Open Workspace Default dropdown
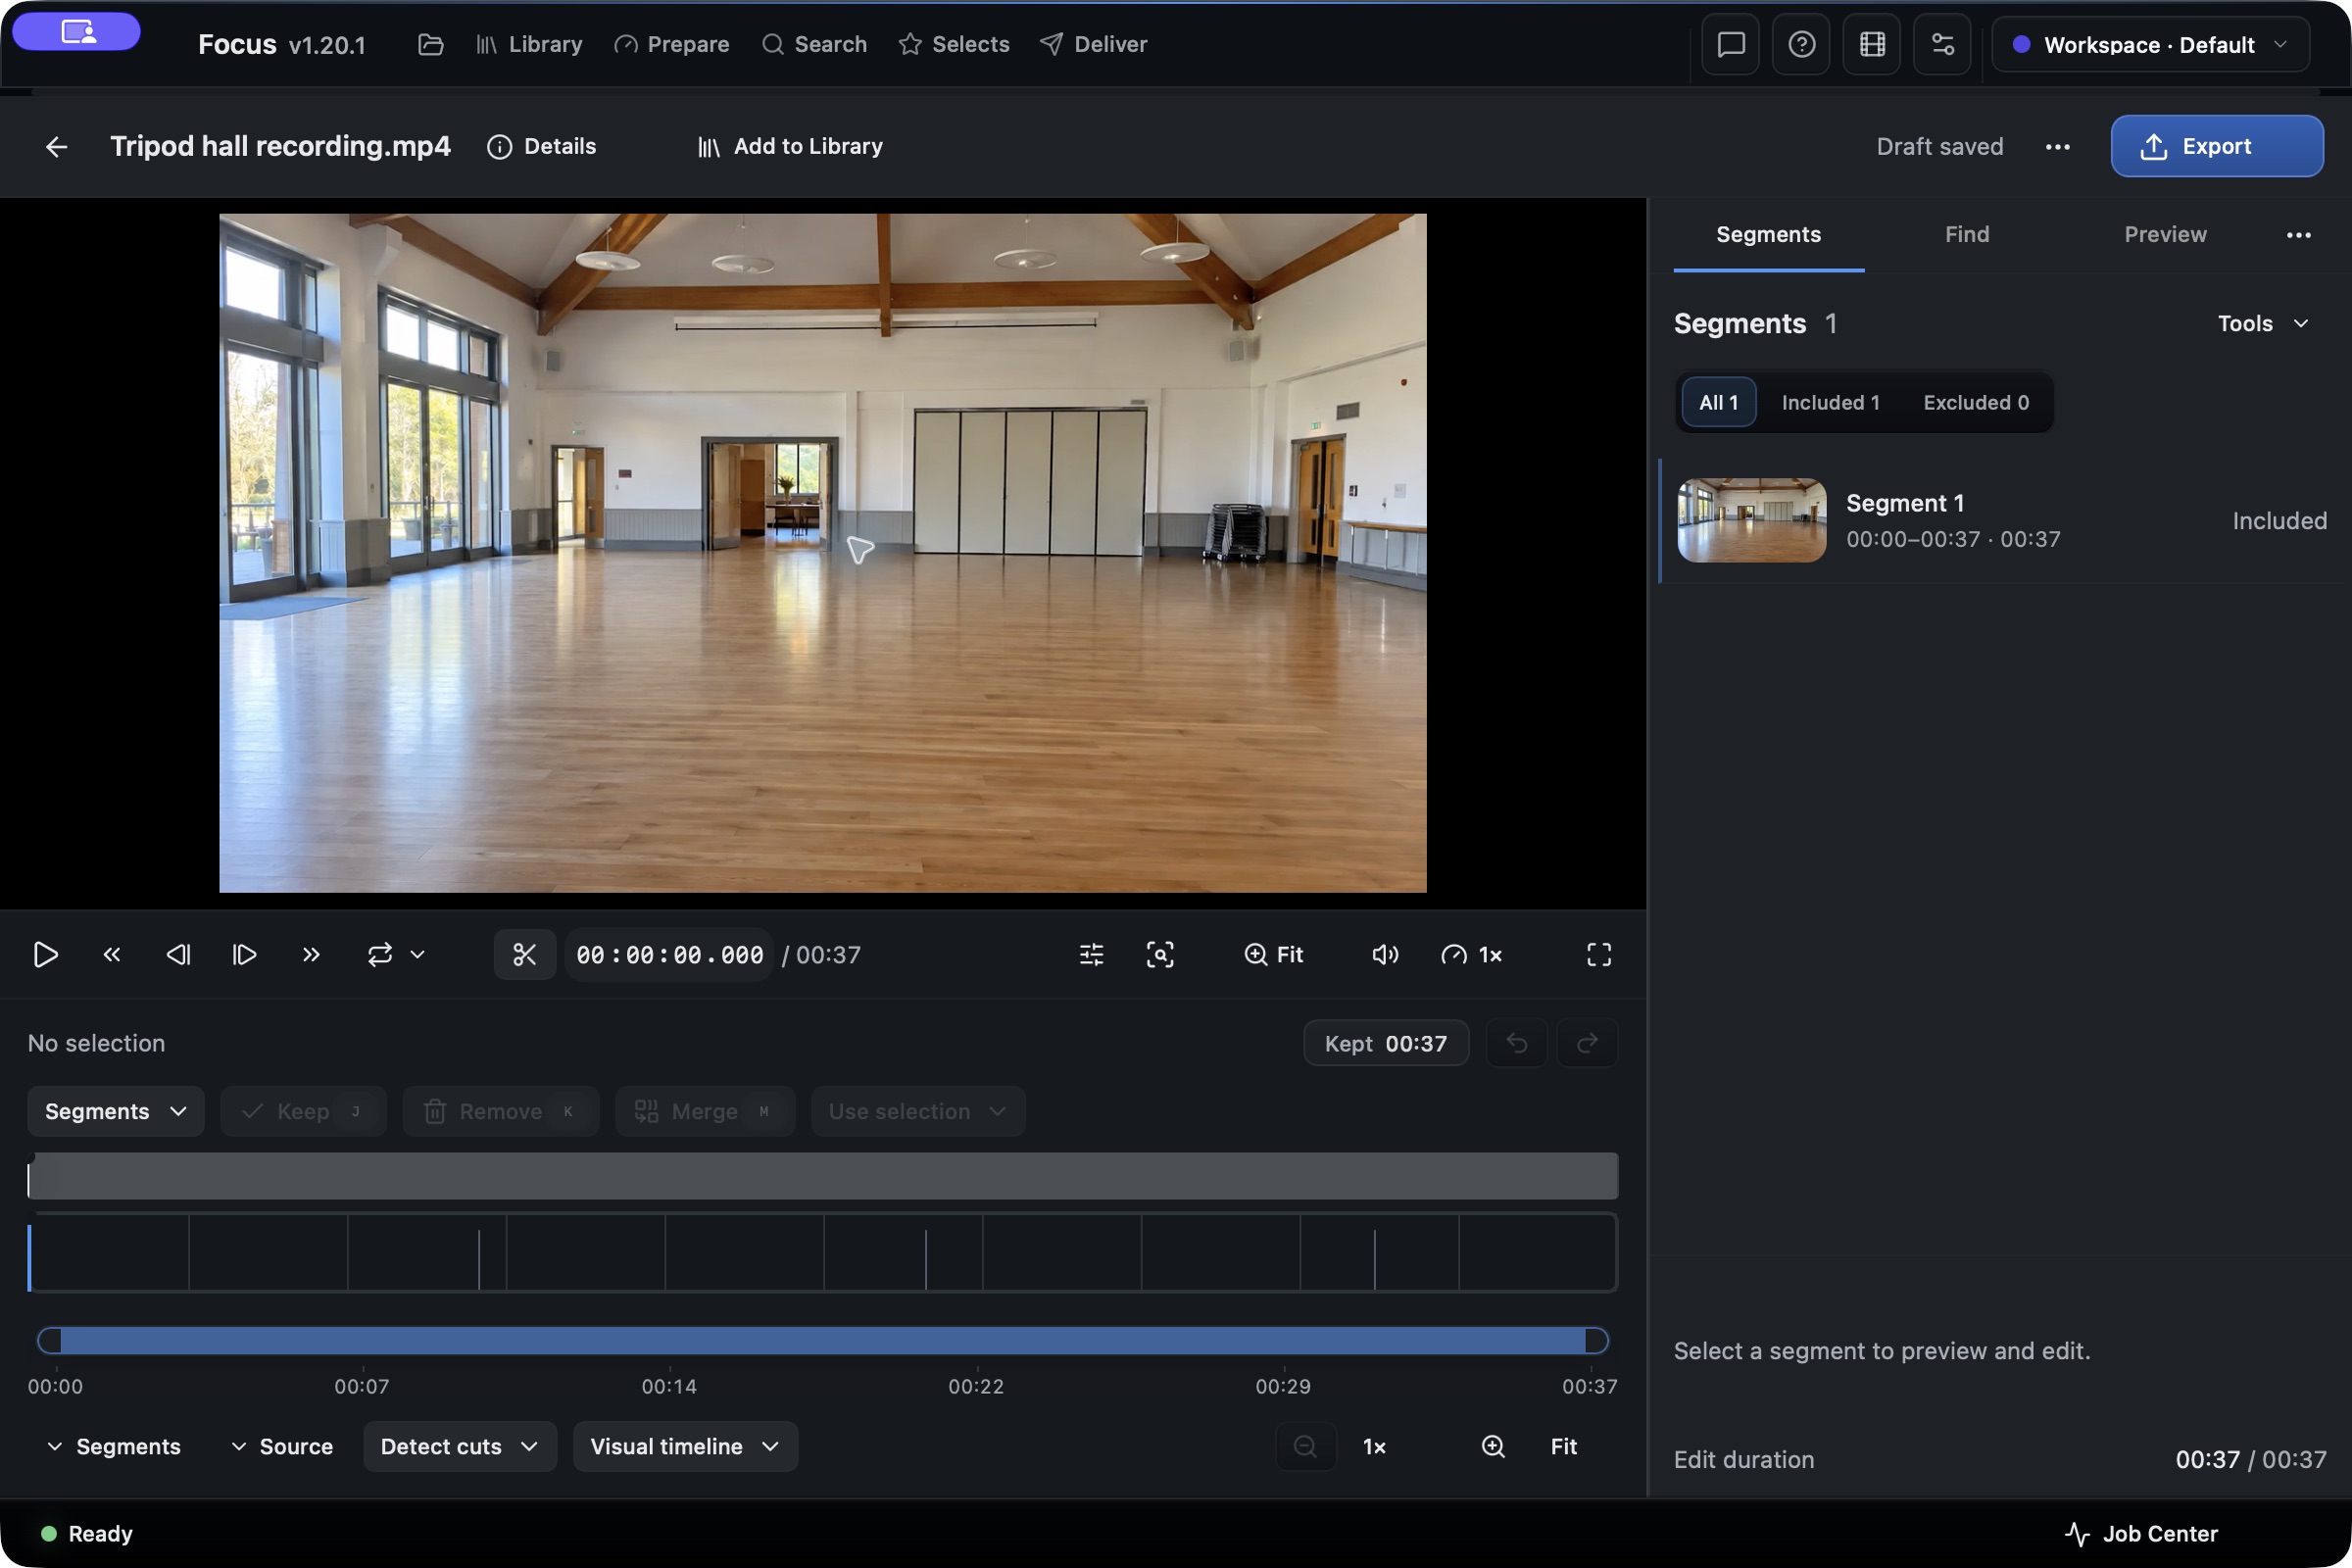The width and height of the screenshot is (2352, 1568). 2150,45
